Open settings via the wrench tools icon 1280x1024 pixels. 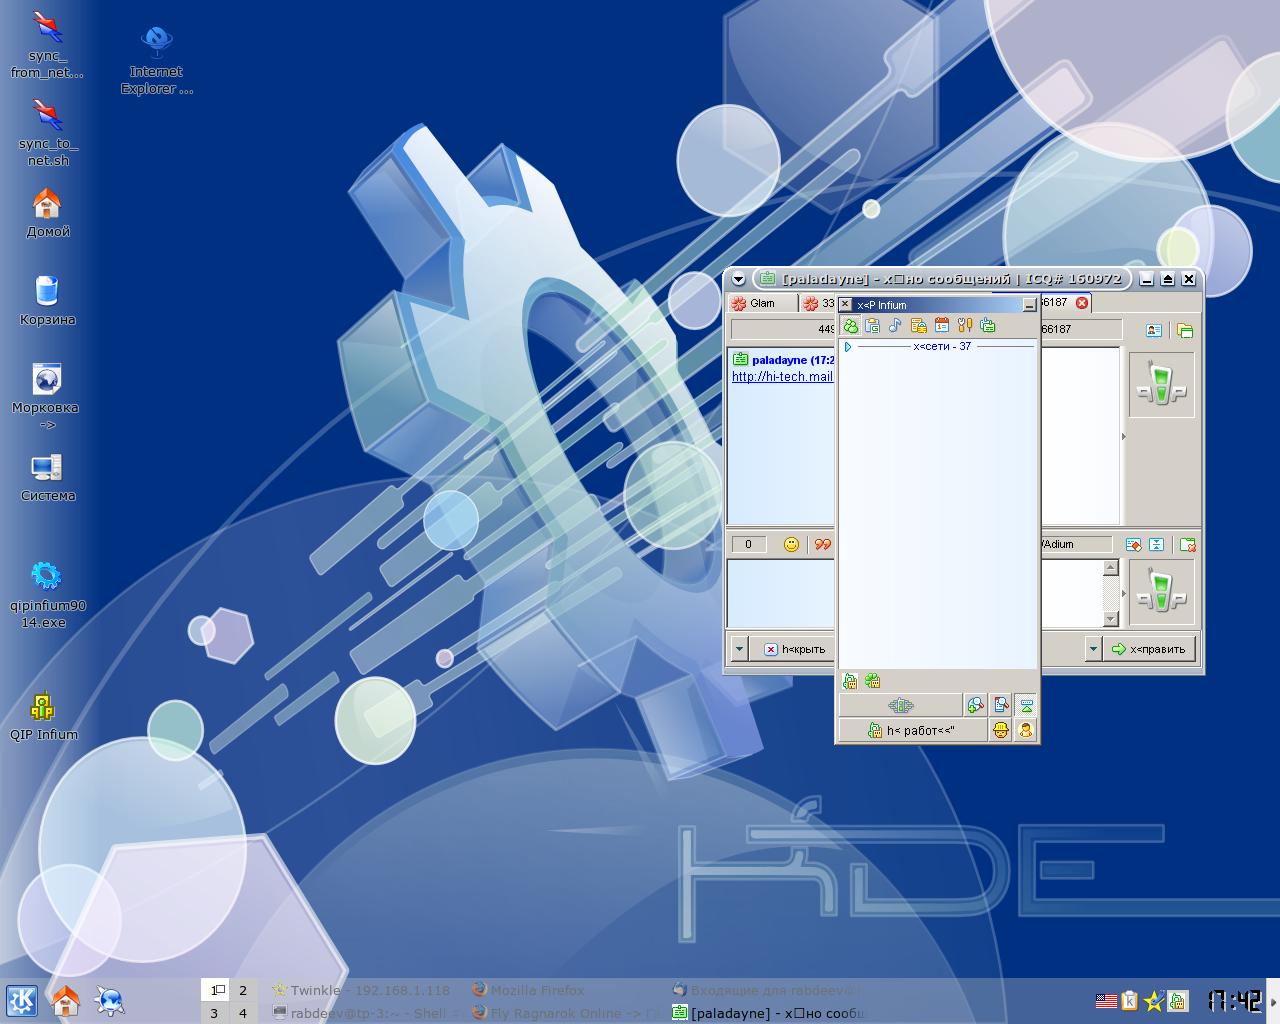pos(964,326)
